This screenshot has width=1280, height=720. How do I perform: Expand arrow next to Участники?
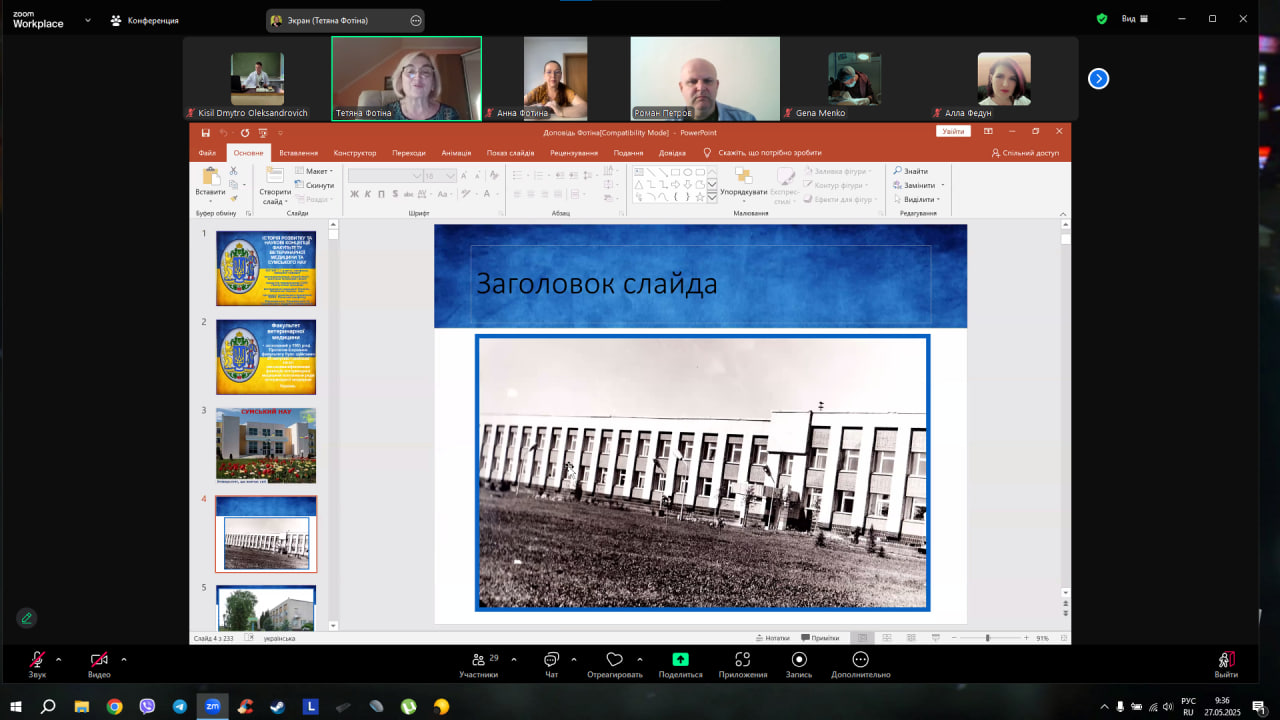pos(514,659)
